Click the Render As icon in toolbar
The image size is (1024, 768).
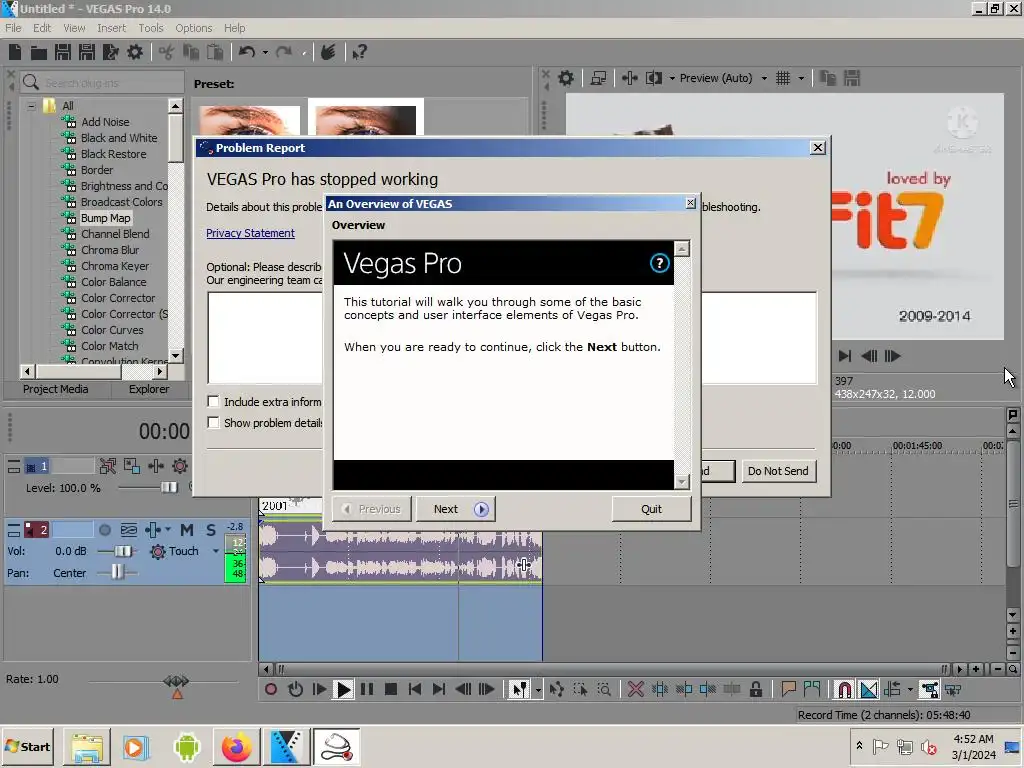(x=111, y=52)
